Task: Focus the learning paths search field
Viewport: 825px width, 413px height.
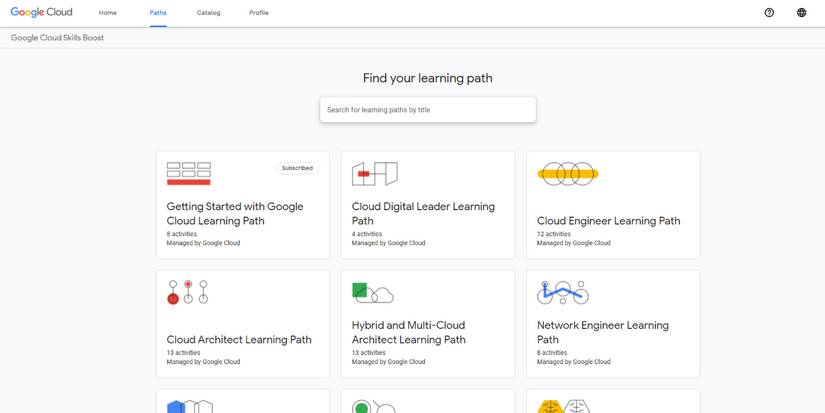Action: (428, 110)
